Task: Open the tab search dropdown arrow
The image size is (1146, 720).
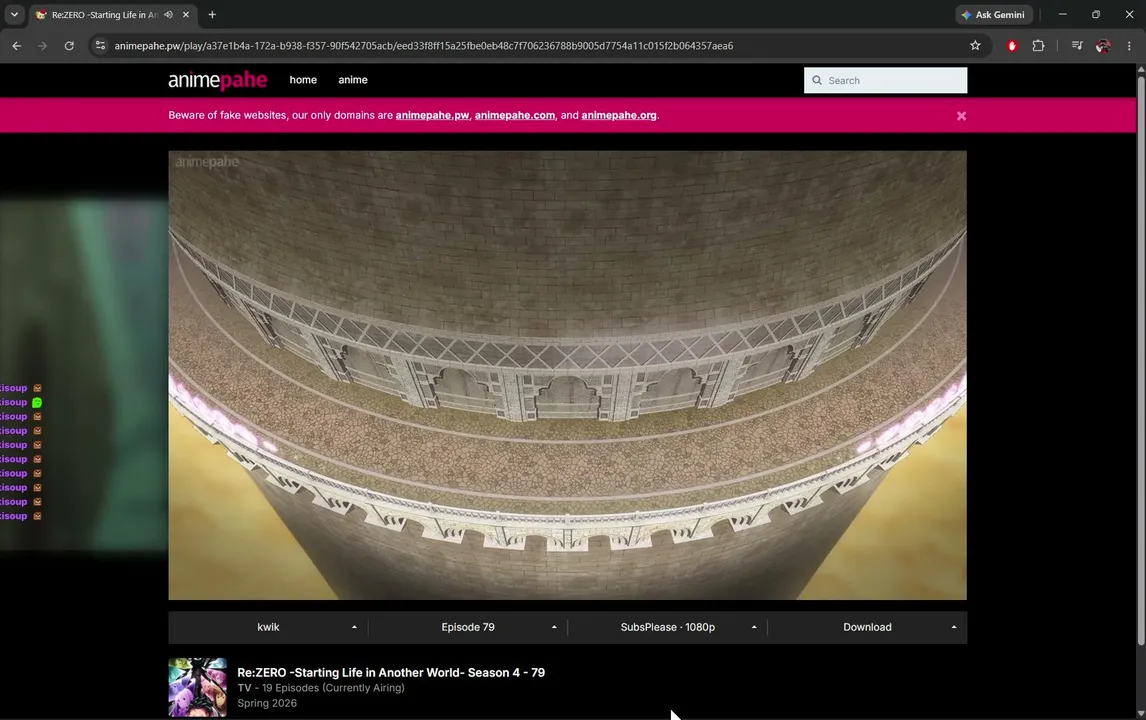Action: coord(14,15)
